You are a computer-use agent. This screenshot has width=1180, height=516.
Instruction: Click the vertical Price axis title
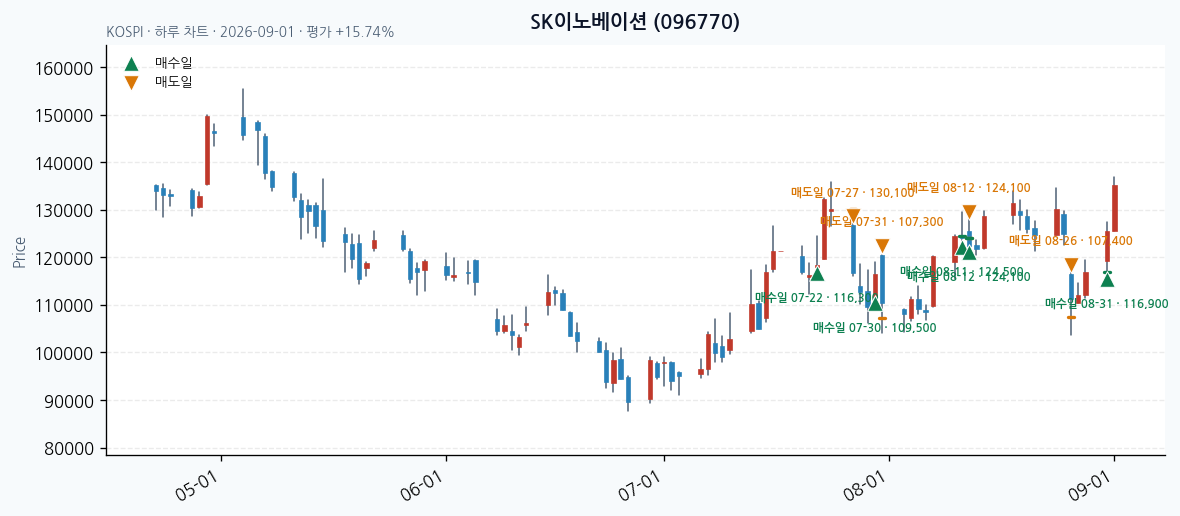click(x=19, y=252)
